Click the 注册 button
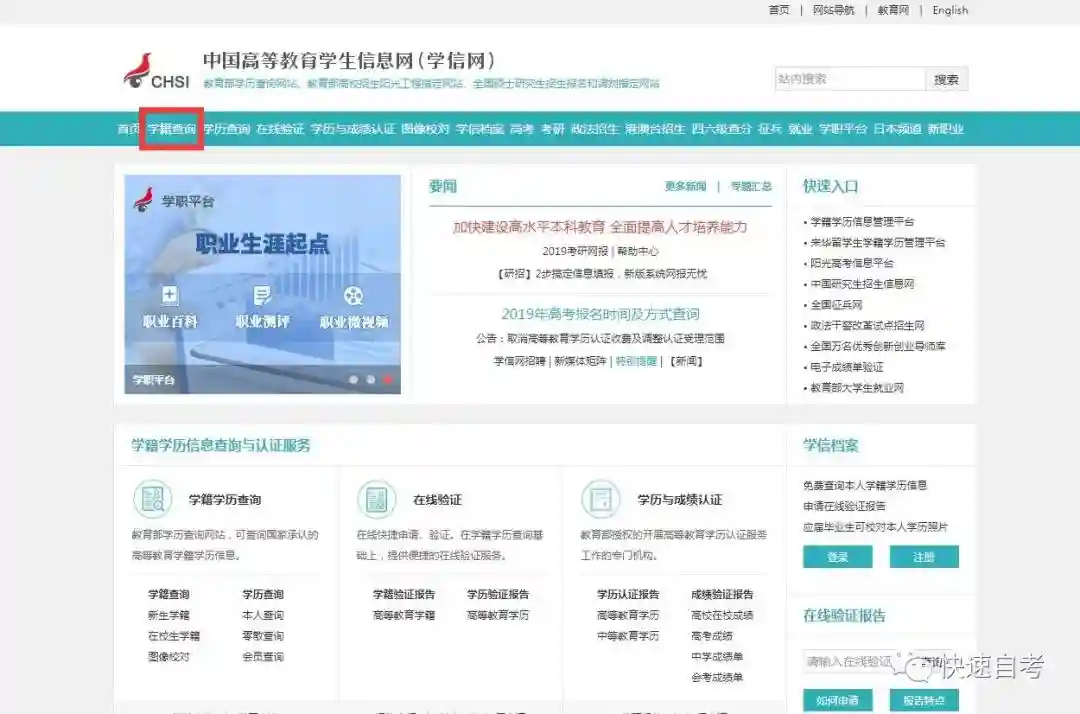The height and width of the screenshot is (714, 1080). [x=923, y=557]
